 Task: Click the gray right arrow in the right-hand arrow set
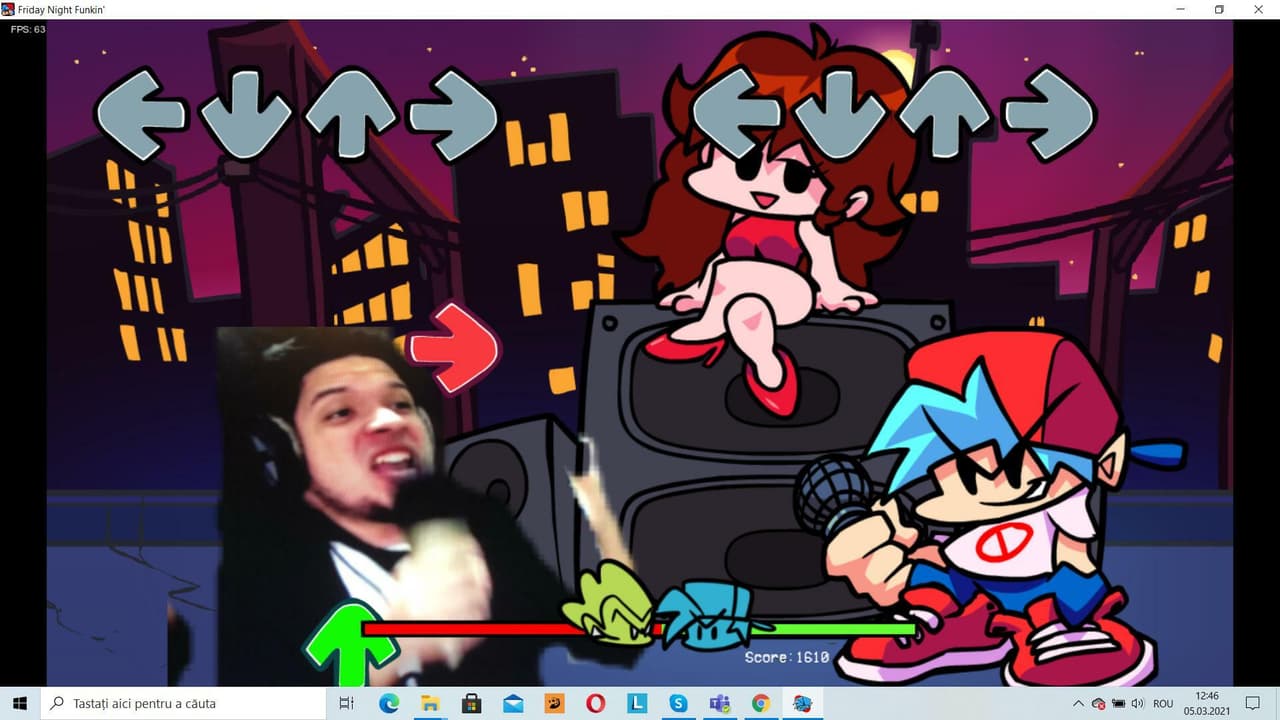pos(1049,114)
